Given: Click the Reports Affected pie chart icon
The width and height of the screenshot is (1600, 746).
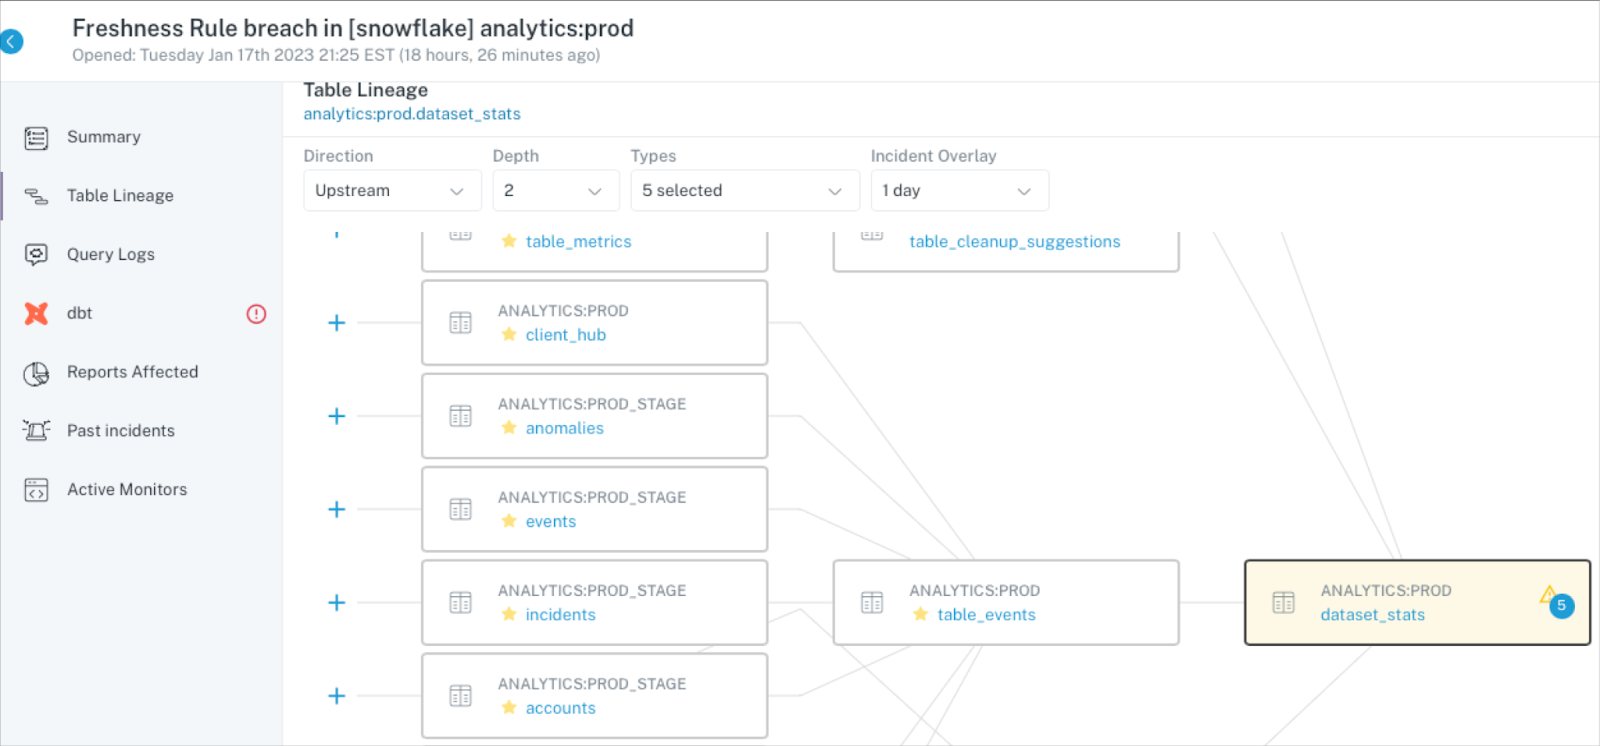Looking at the screenshot, I should 36,373.
